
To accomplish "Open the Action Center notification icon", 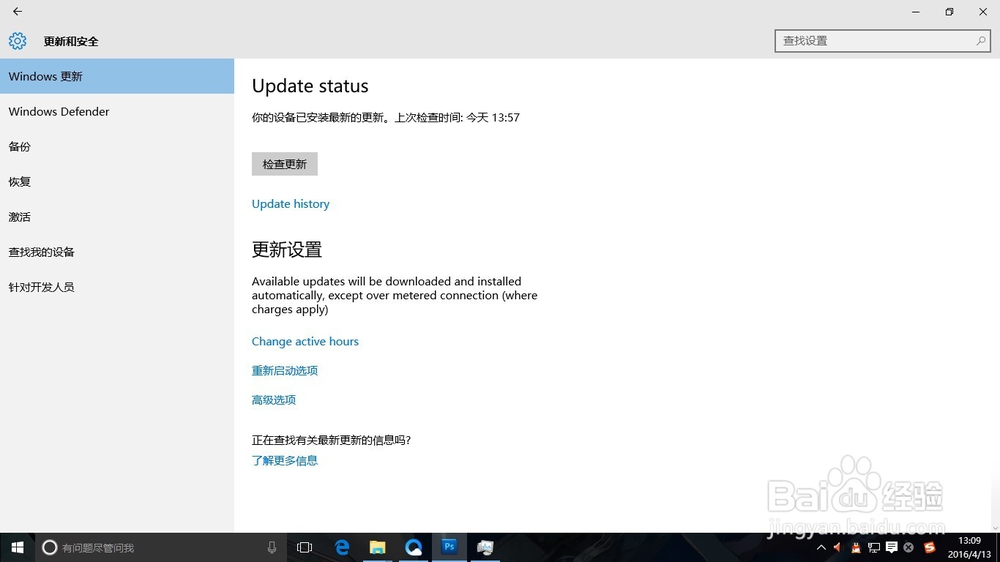I will (892, 547).
